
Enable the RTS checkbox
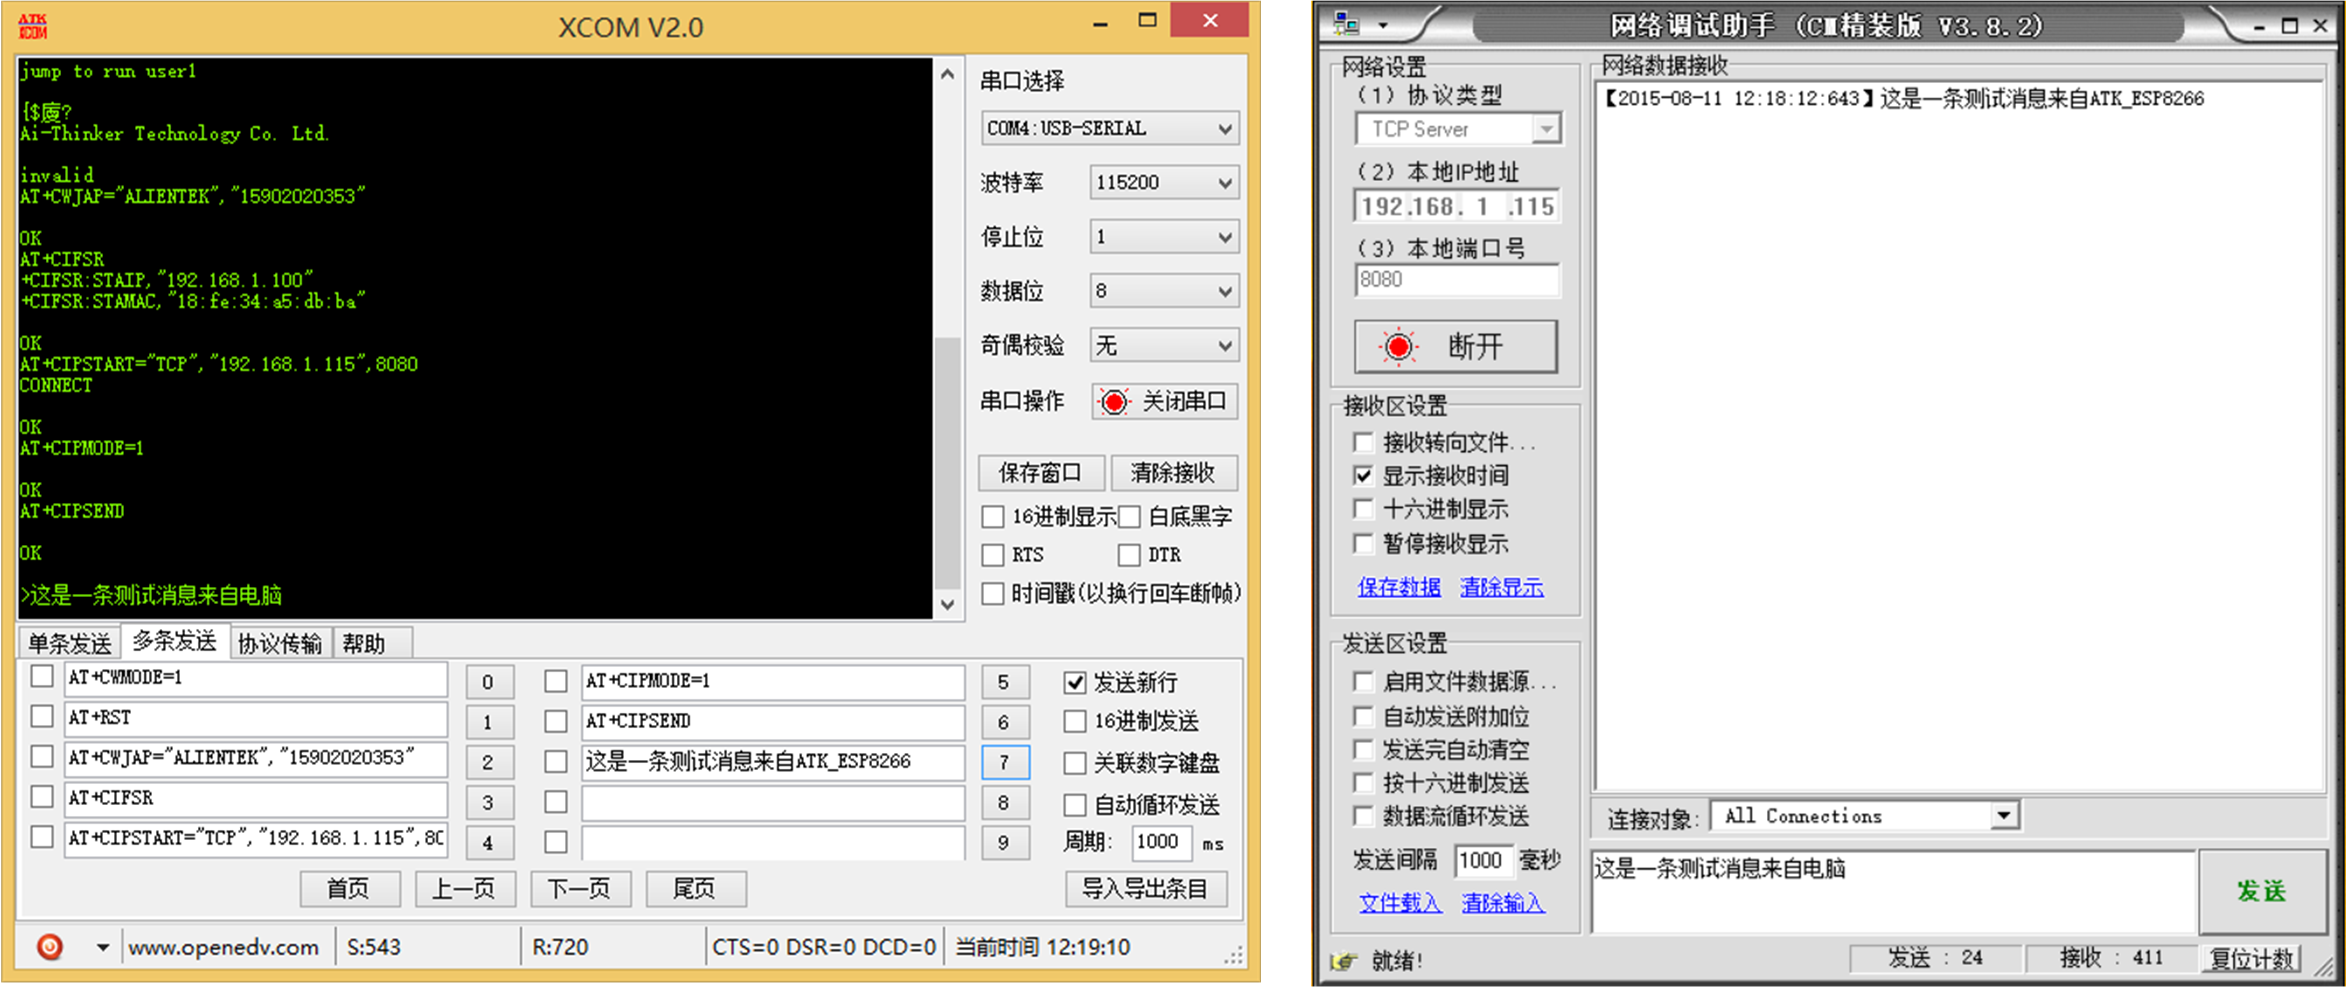993,554
